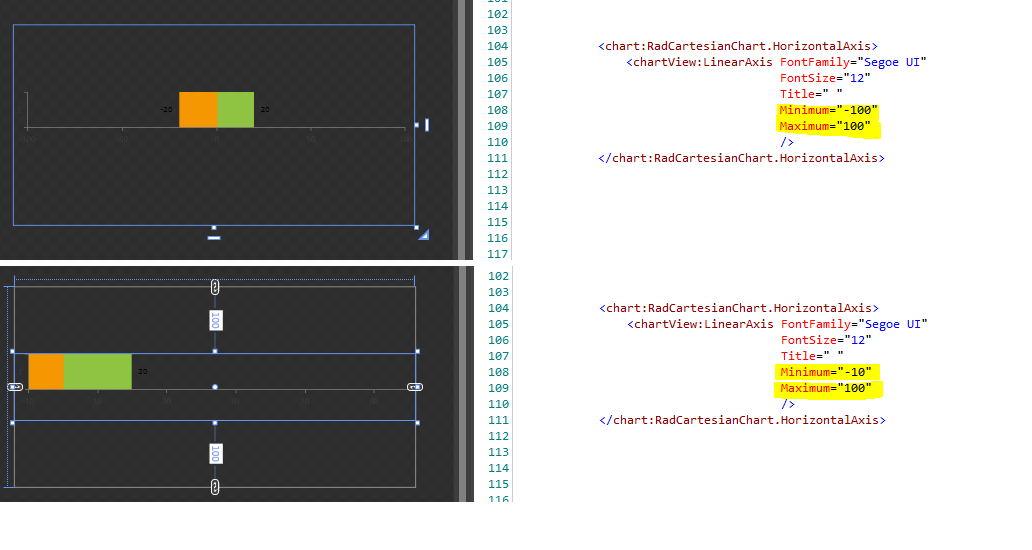Screen dimensions: 1032x550
Task: Click Maximum="100" in upper code pane
Action: pos(825,126)
